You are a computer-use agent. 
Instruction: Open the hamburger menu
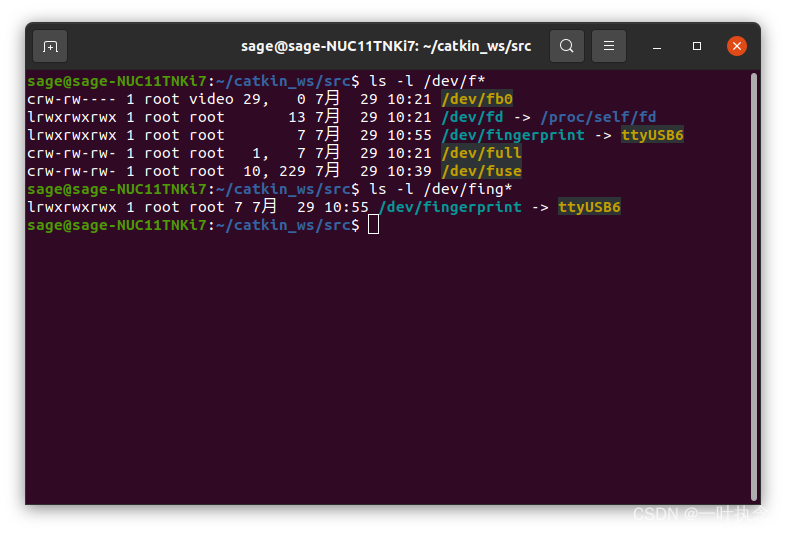tap(609, 46)
